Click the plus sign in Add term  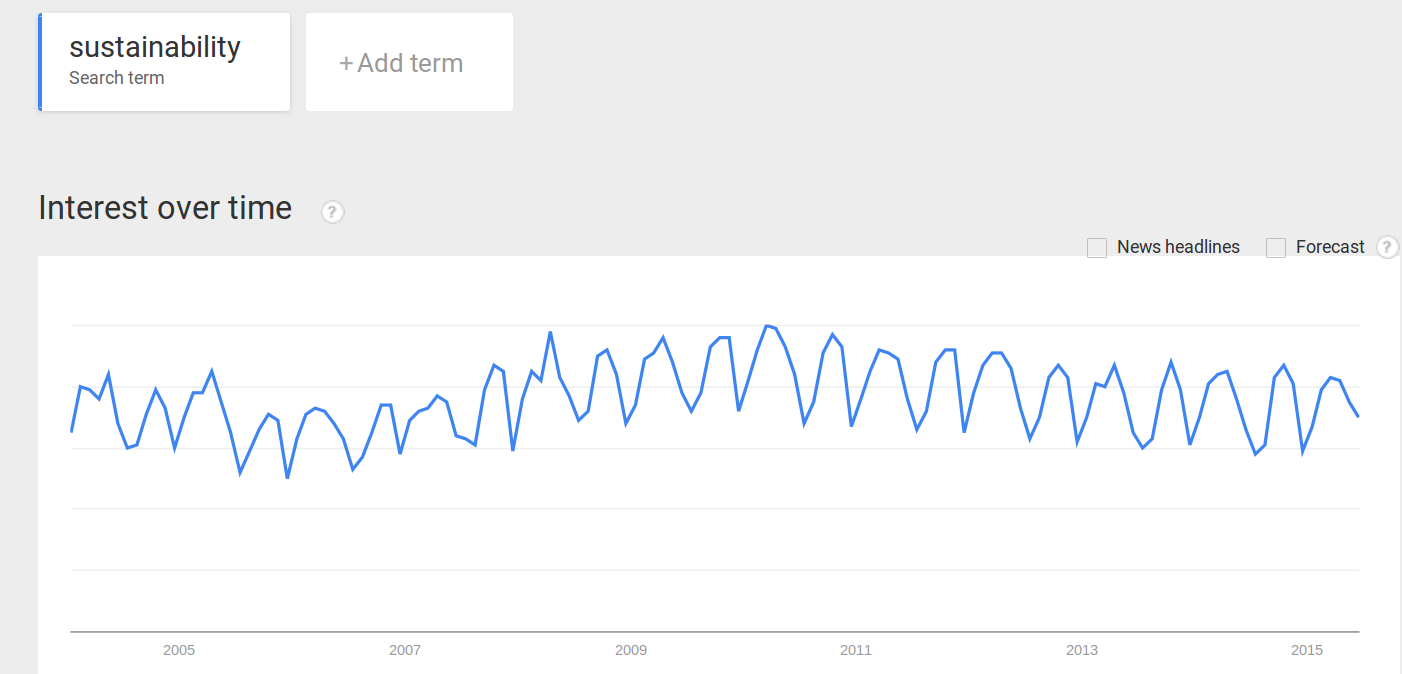pyautogui.click(x=346, y=63)
